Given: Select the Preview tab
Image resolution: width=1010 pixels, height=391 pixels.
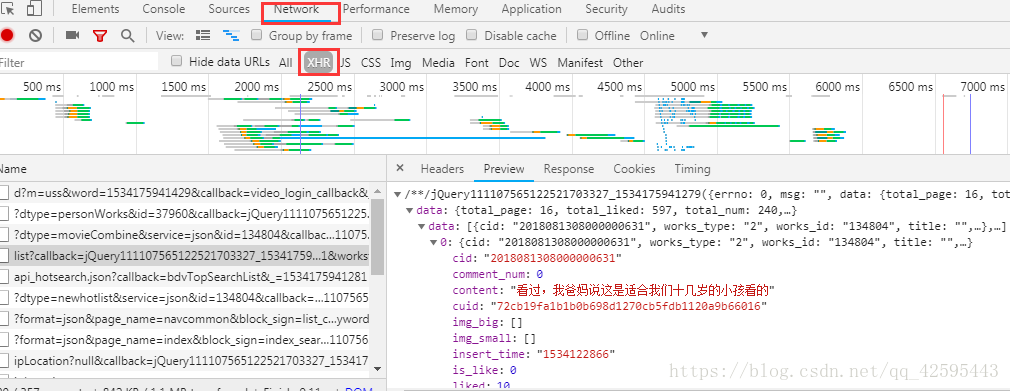Looking at the screenshot, I should 504,169.
